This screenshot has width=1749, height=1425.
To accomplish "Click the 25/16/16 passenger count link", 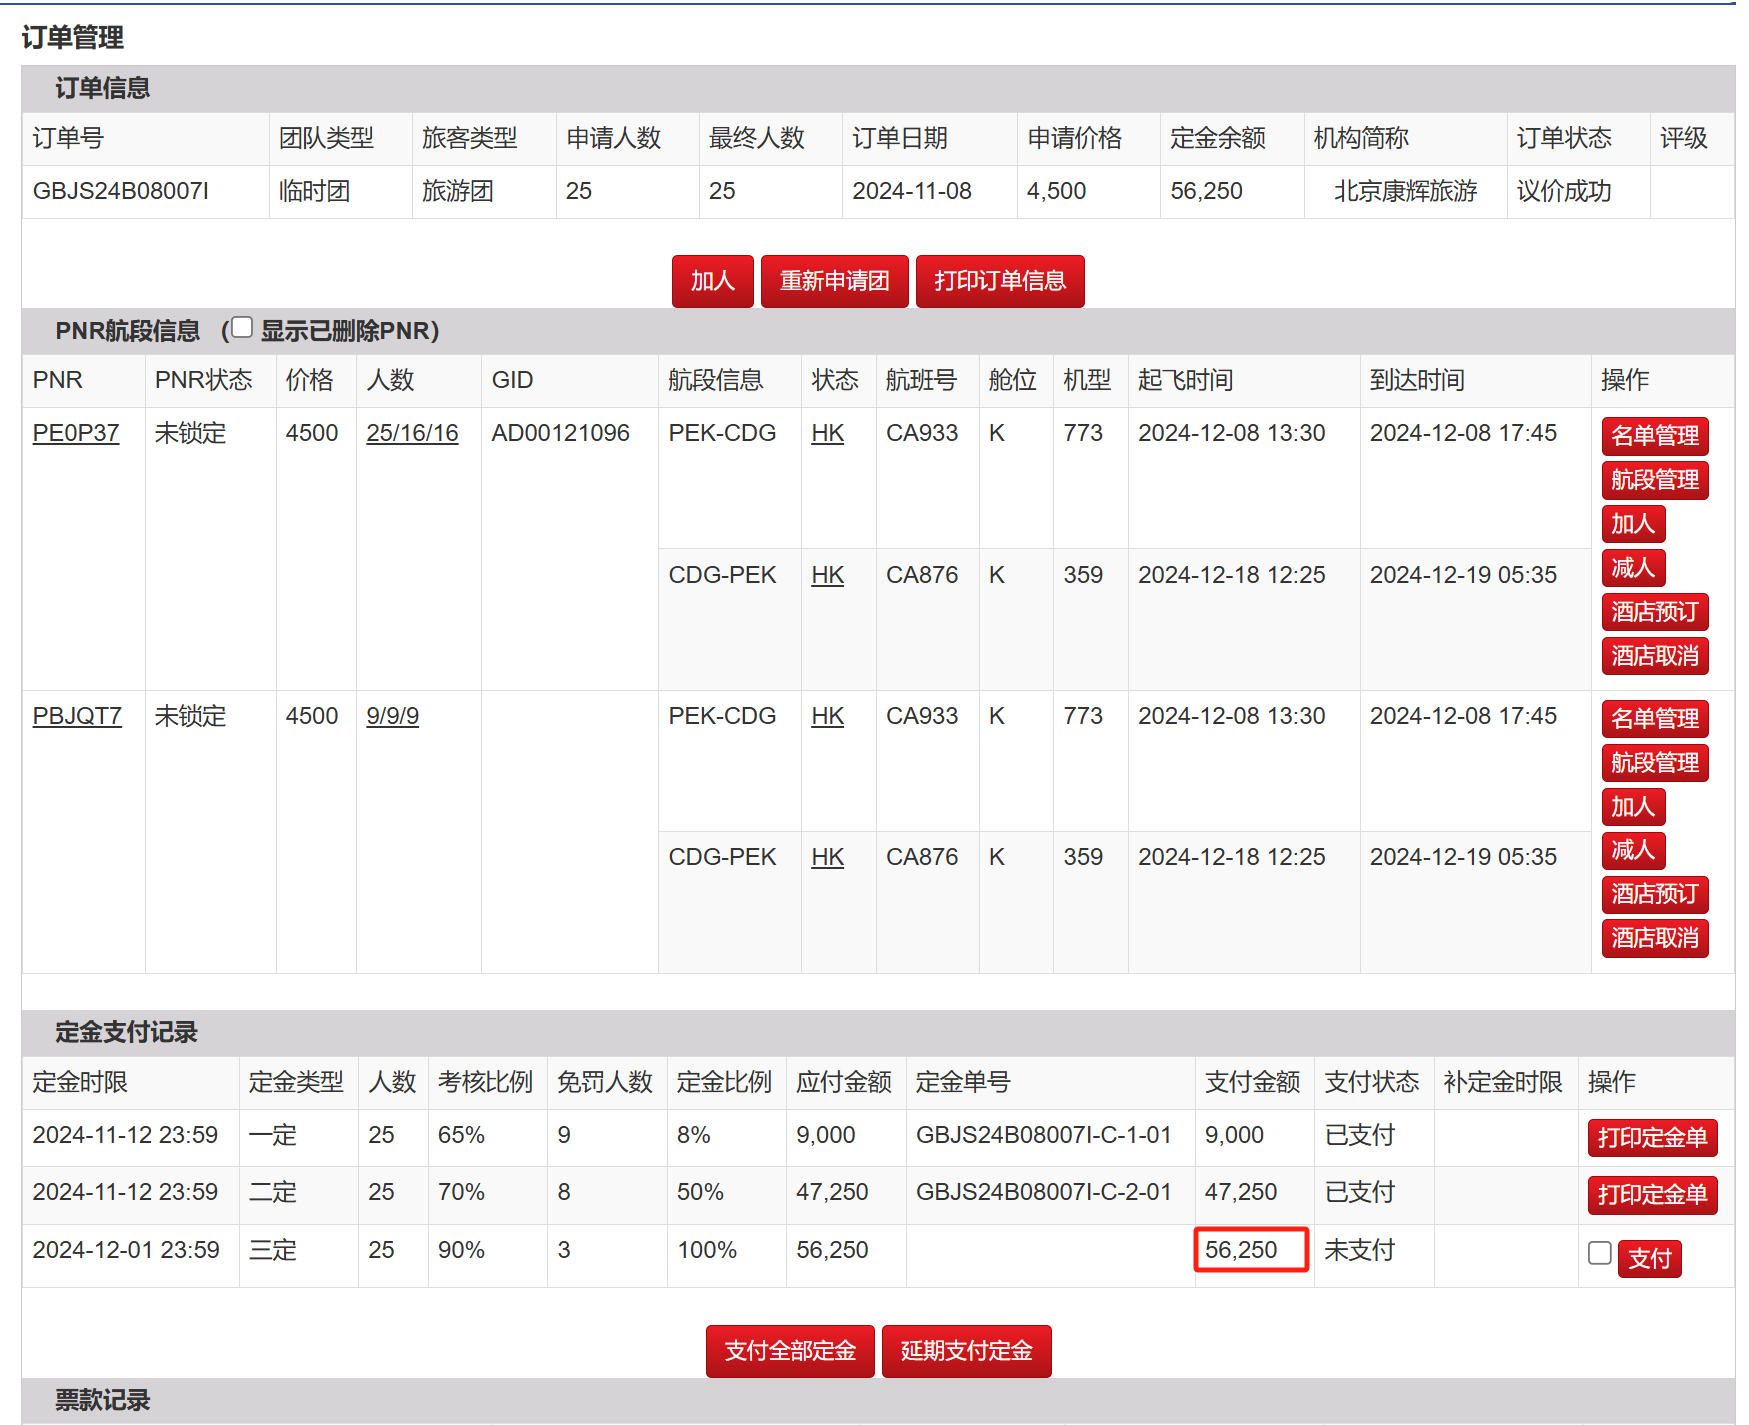I will point(412,433).
